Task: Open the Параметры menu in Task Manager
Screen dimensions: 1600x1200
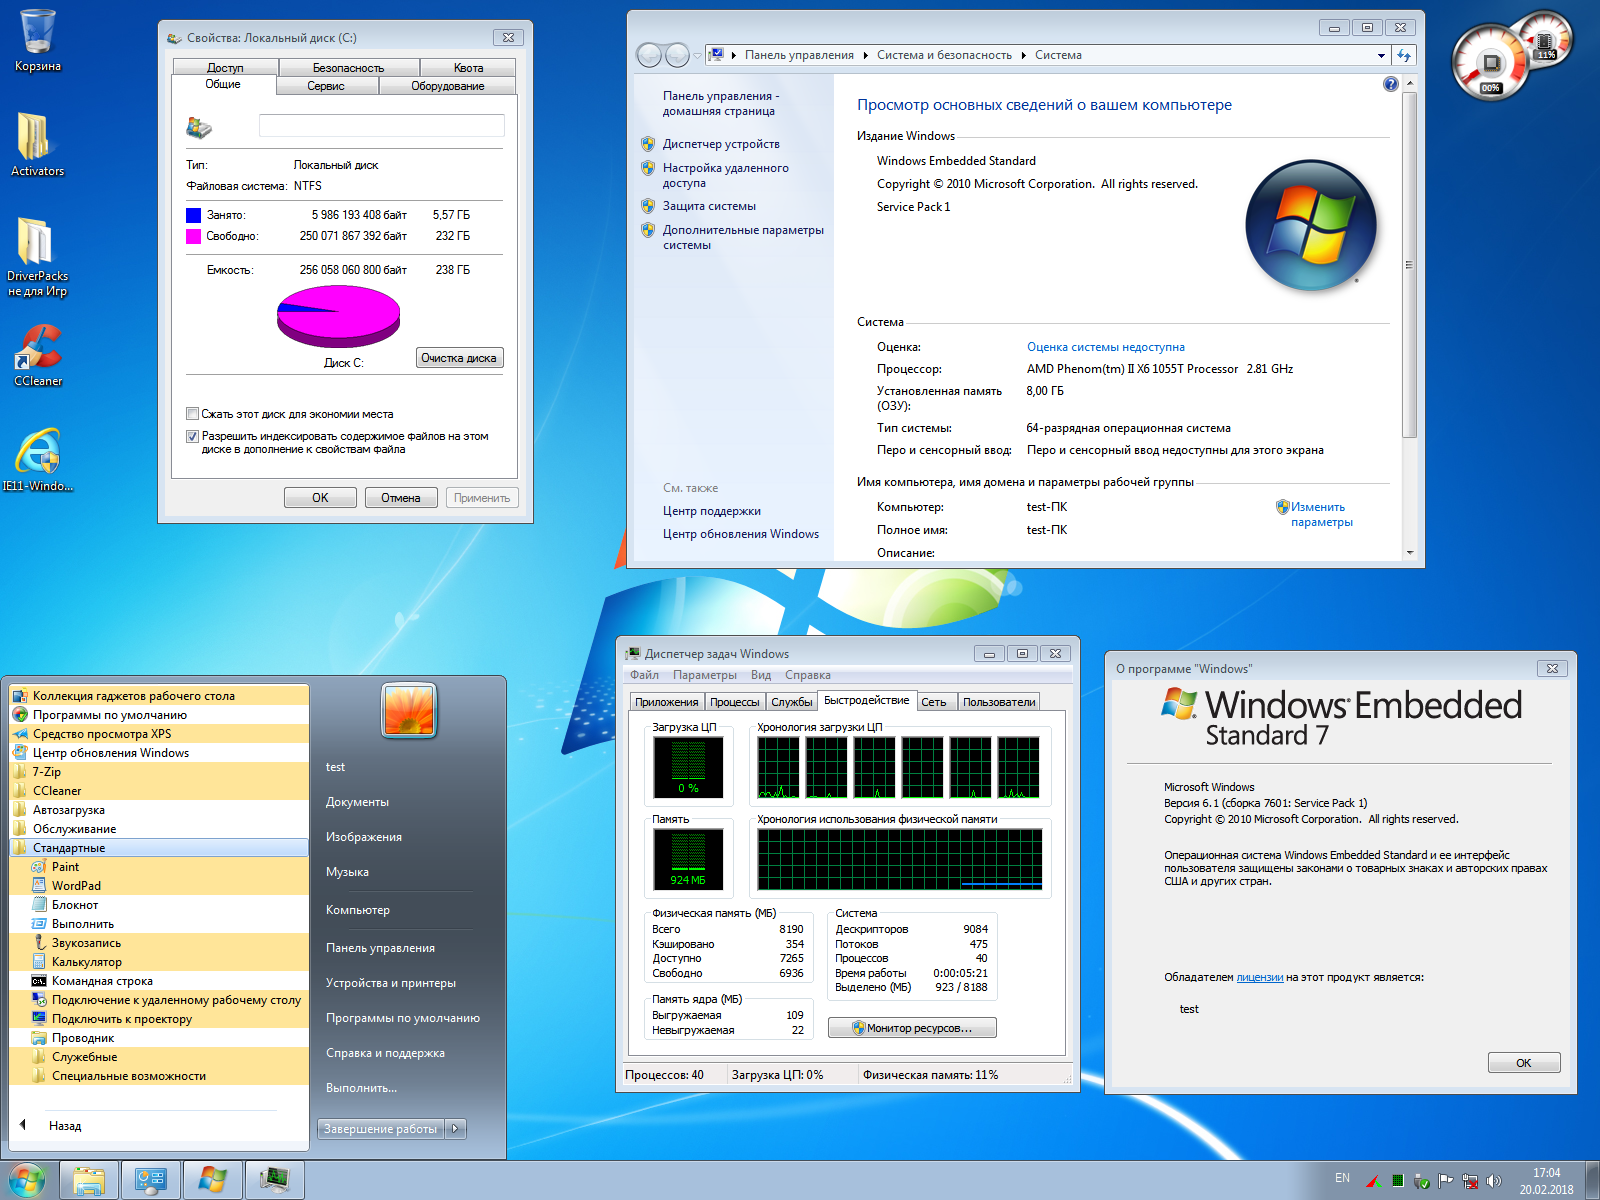Action: click(x=705, y=675)
